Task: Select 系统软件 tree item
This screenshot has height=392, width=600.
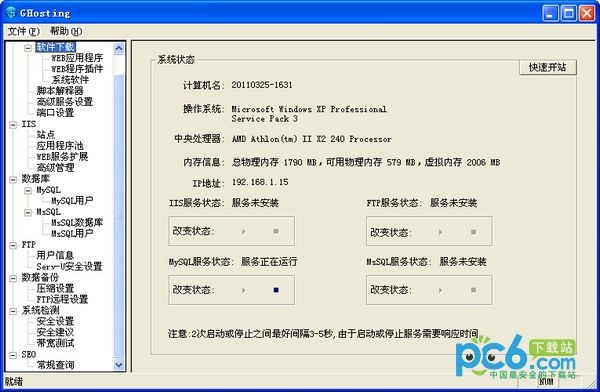Action: click(x=70, y=80)
